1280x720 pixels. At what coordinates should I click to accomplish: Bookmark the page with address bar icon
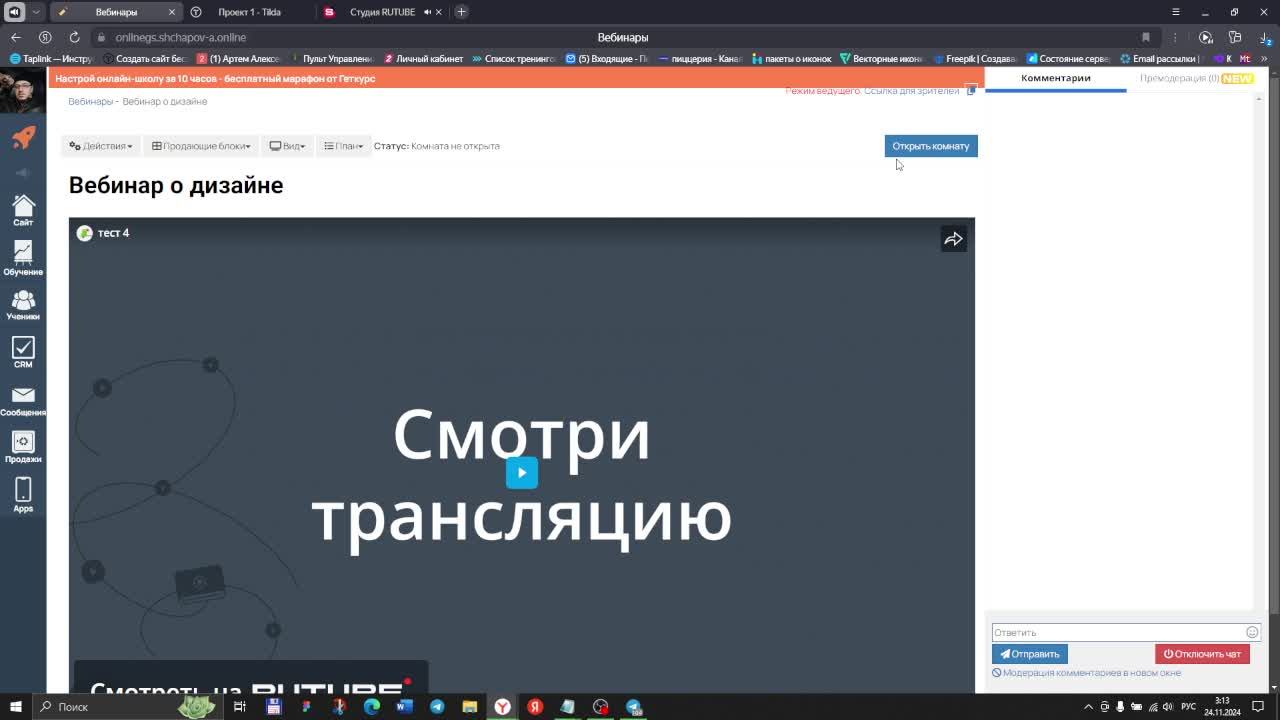1146,37
